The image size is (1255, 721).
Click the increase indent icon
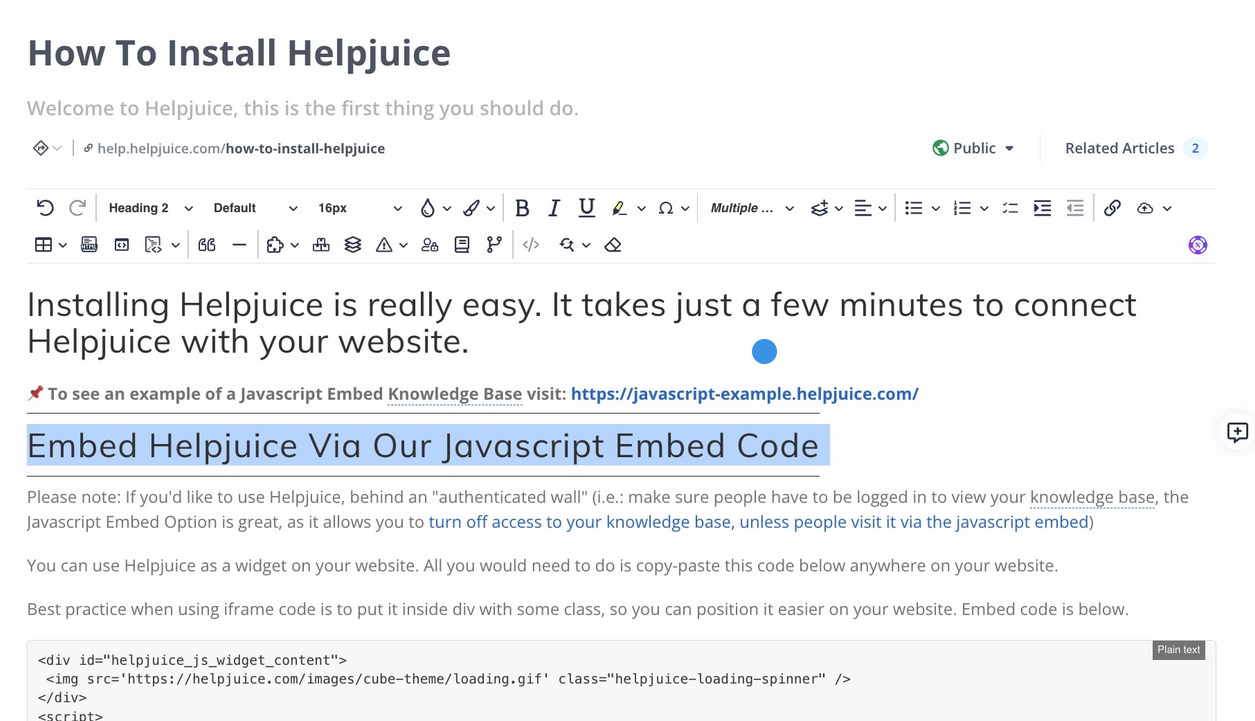click(1042, 208)
